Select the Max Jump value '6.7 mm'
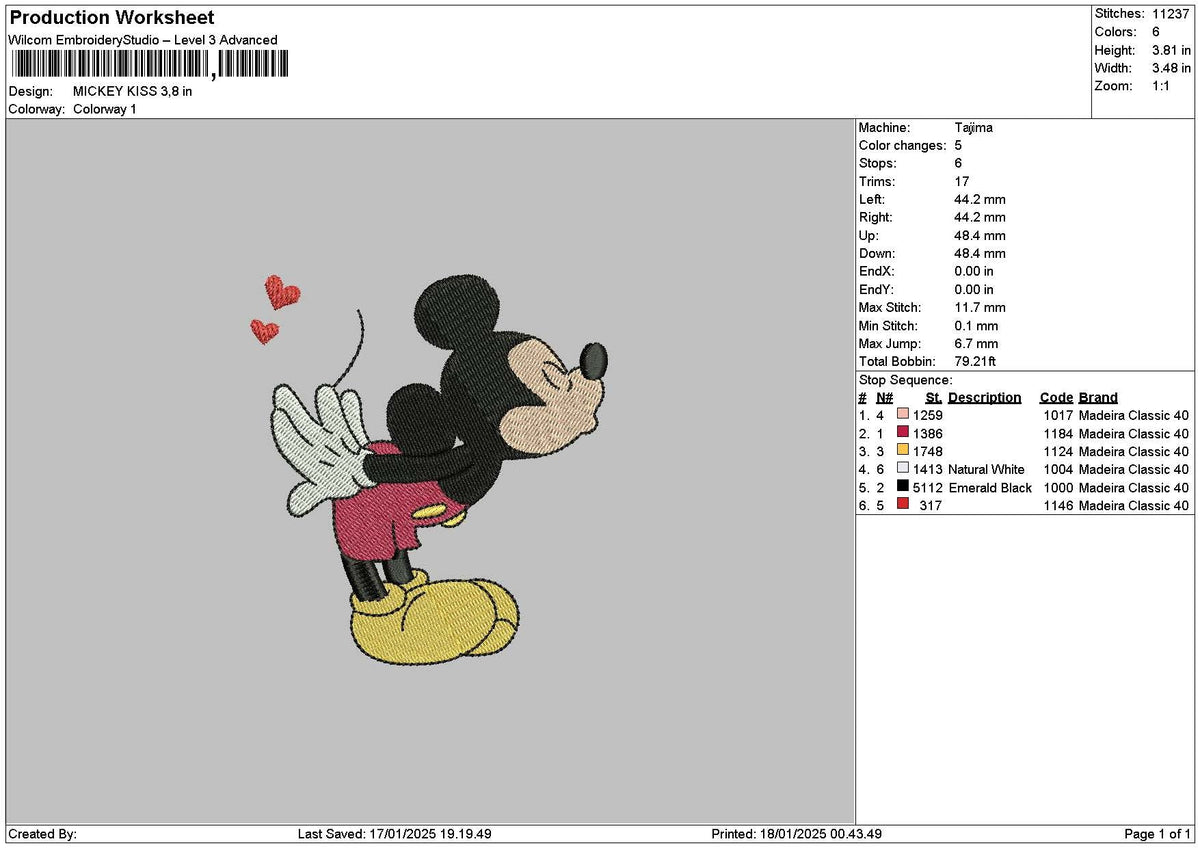Image resolution: width=1200 pixels, height=848 pixels. coord(976,344)
